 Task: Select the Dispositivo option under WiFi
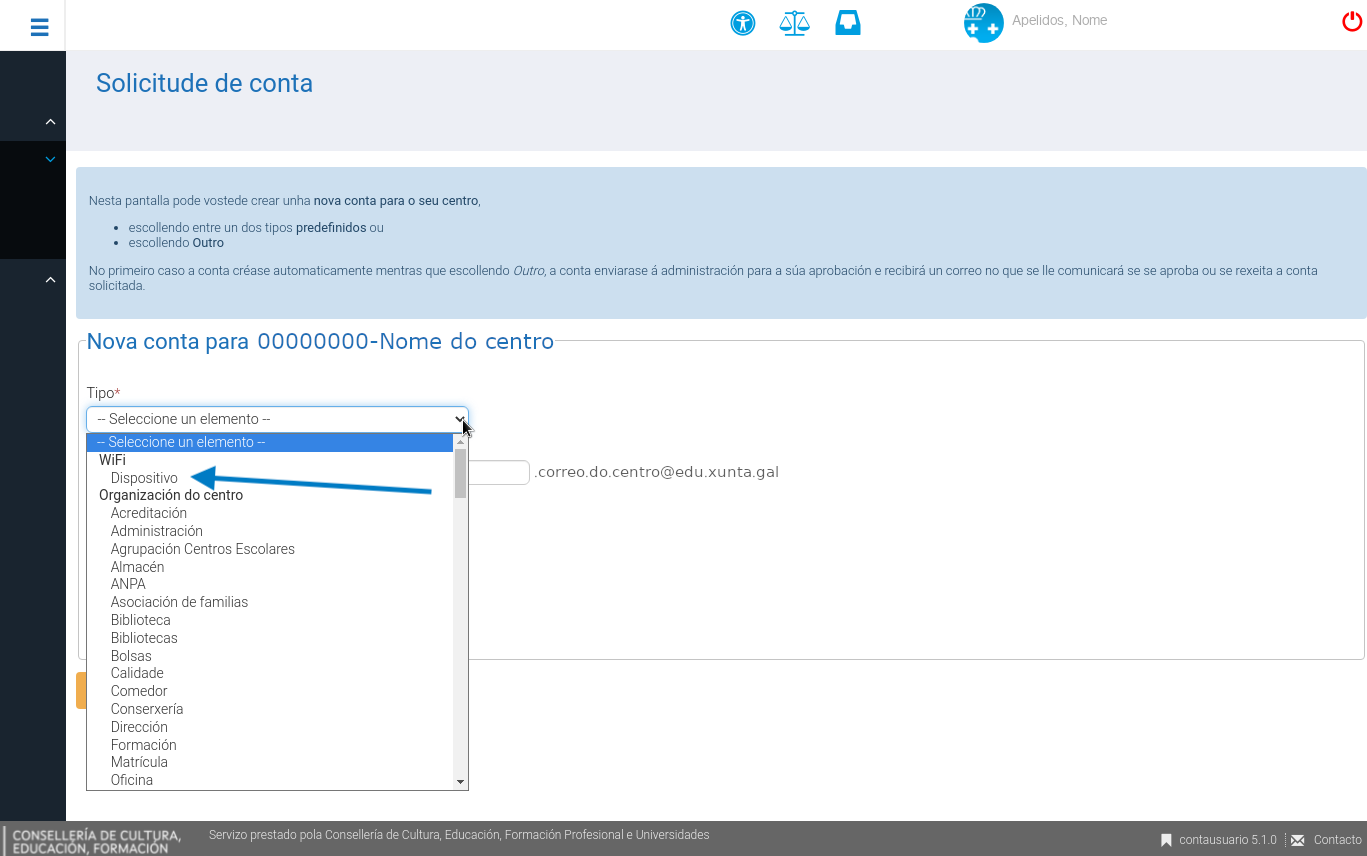tap(143, 478)
